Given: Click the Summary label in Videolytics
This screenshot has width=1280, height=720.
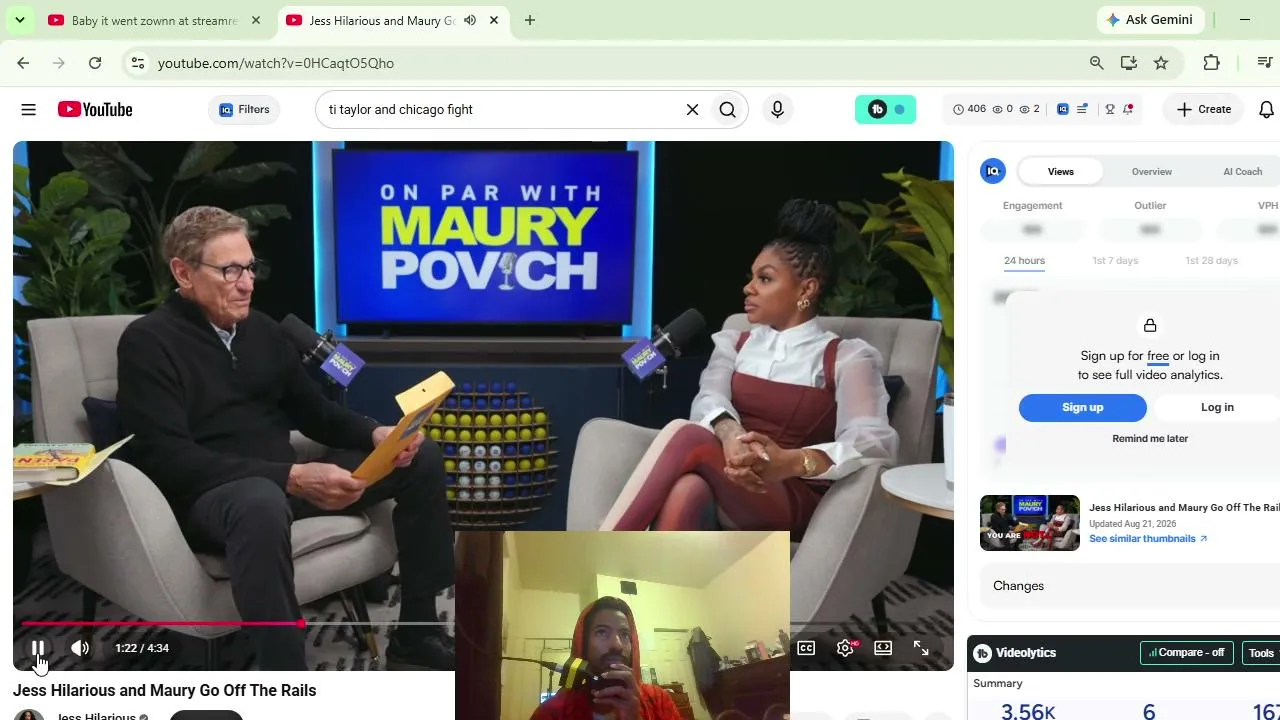Looking at the screenshot, I should coord(998,684).
